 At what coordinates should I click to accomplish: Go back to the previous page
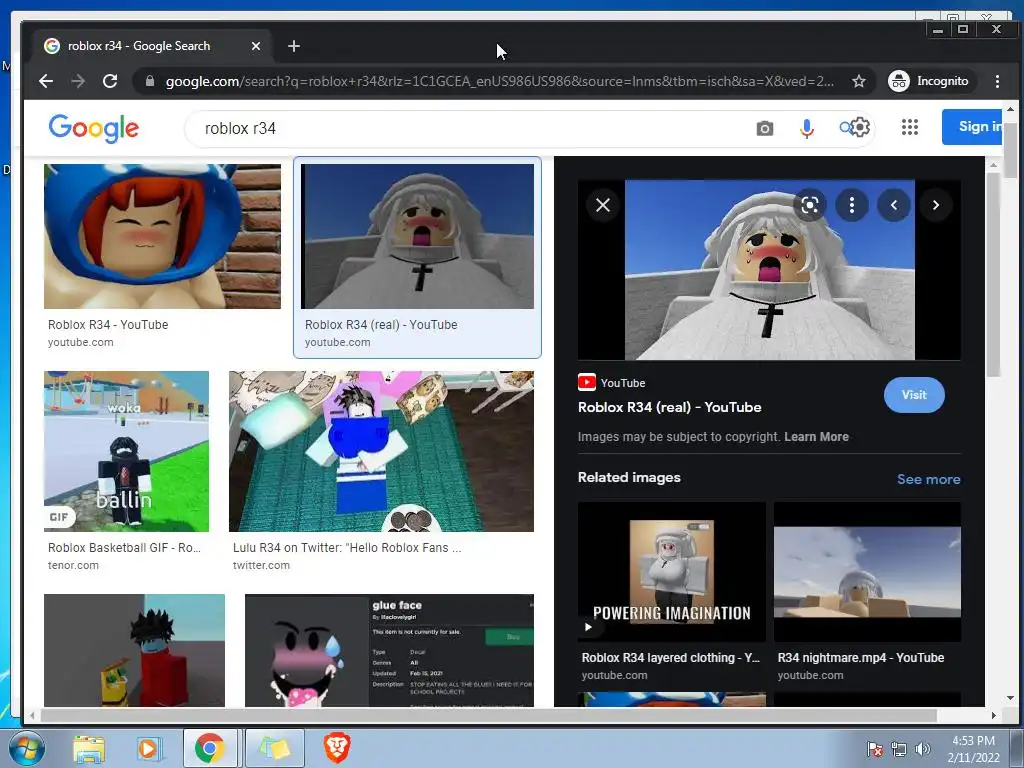tap(46, 81)
